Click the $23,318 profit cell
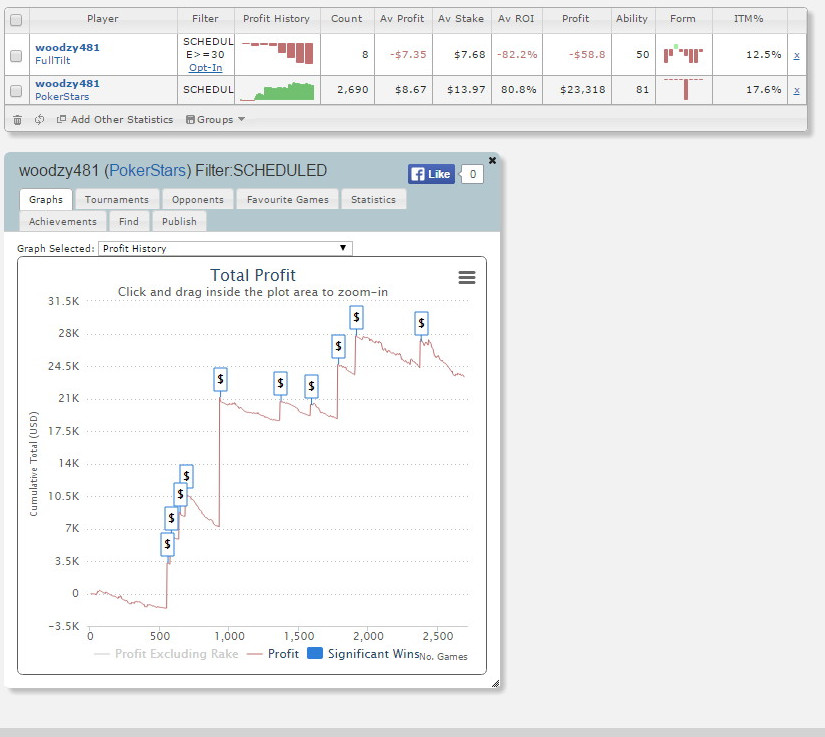 pos(577,90)
